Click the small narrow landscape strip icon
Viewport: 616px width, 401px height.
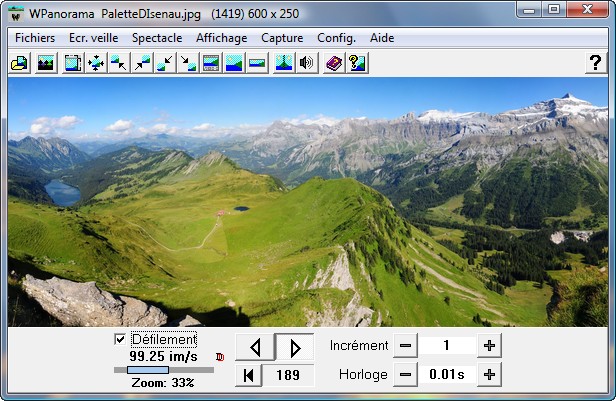coord(257,63)
